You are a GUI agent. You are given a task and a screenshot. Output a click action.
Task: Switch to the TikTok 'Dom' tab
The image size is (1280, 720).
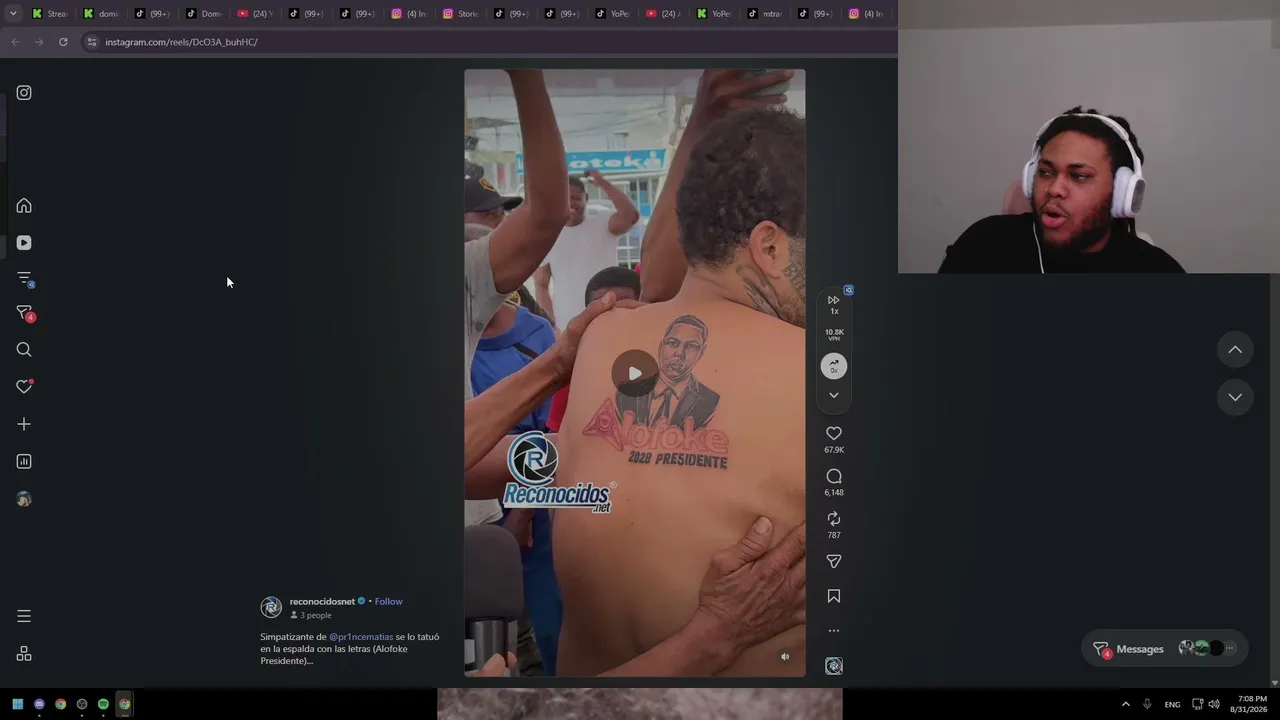[x=203, y=14]
